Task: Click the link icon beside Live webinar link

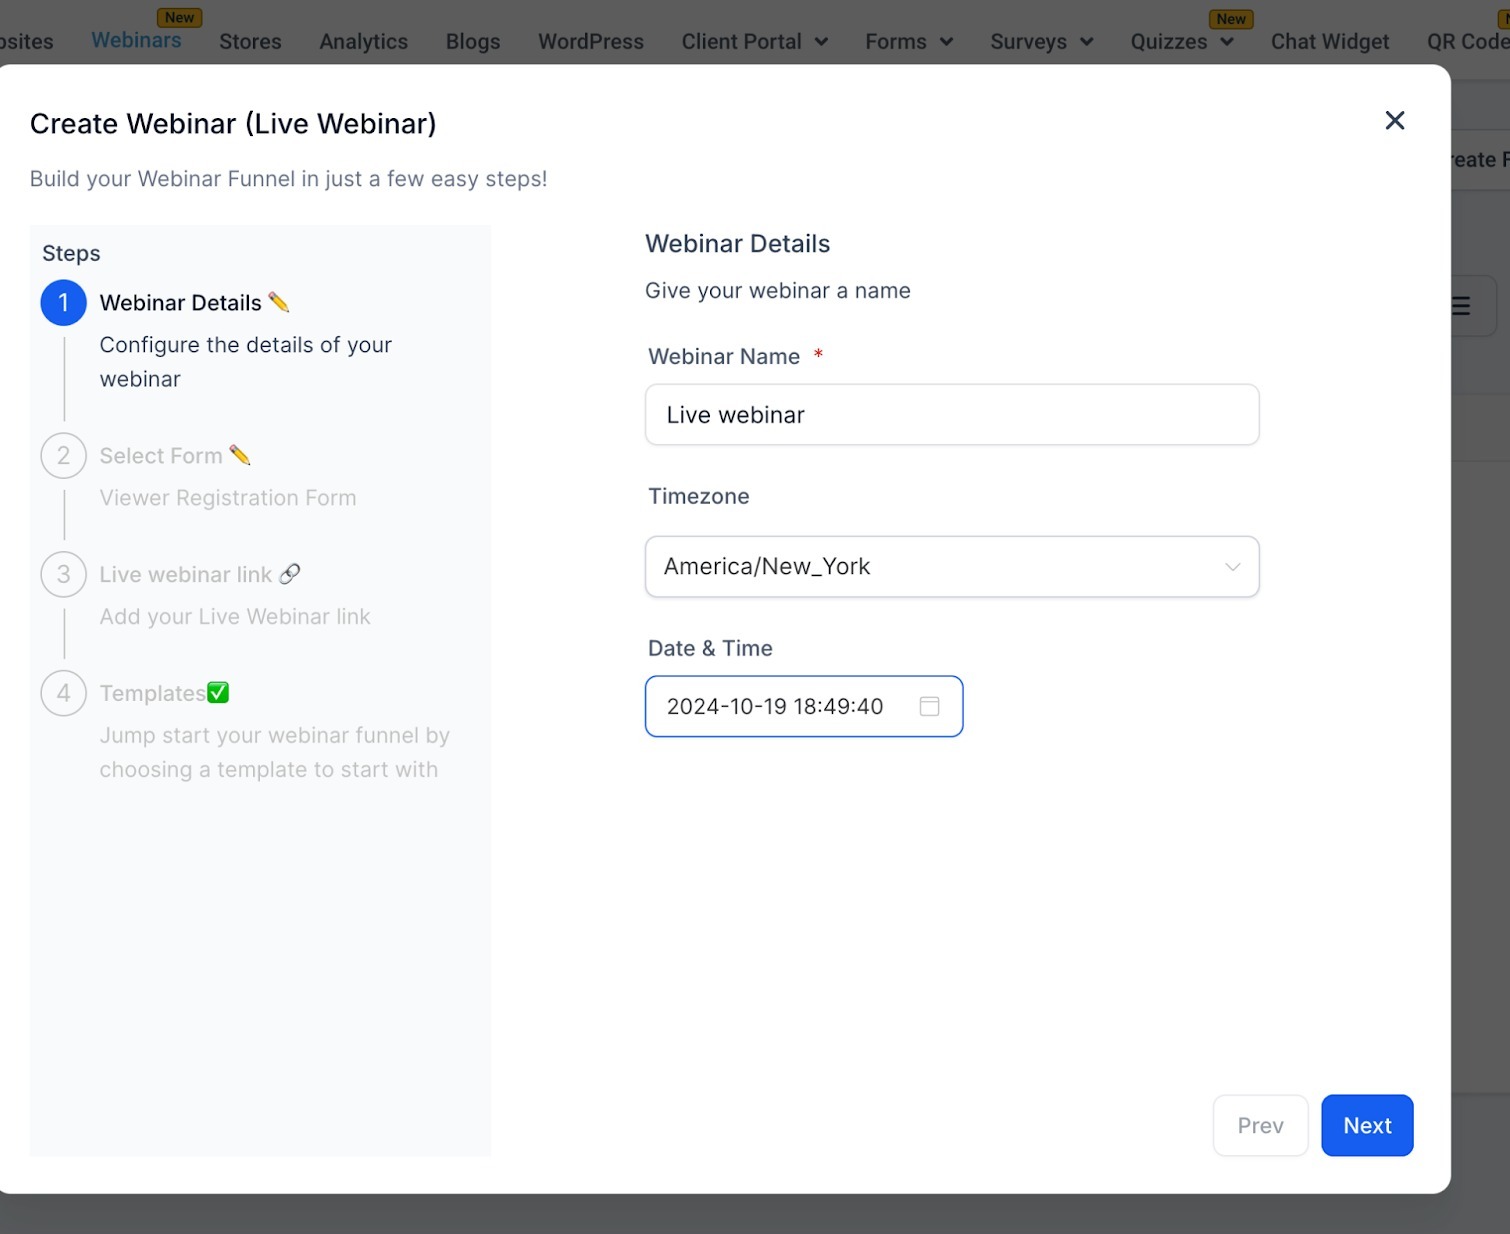Action: pyautogui.click(x=290, y=574)
